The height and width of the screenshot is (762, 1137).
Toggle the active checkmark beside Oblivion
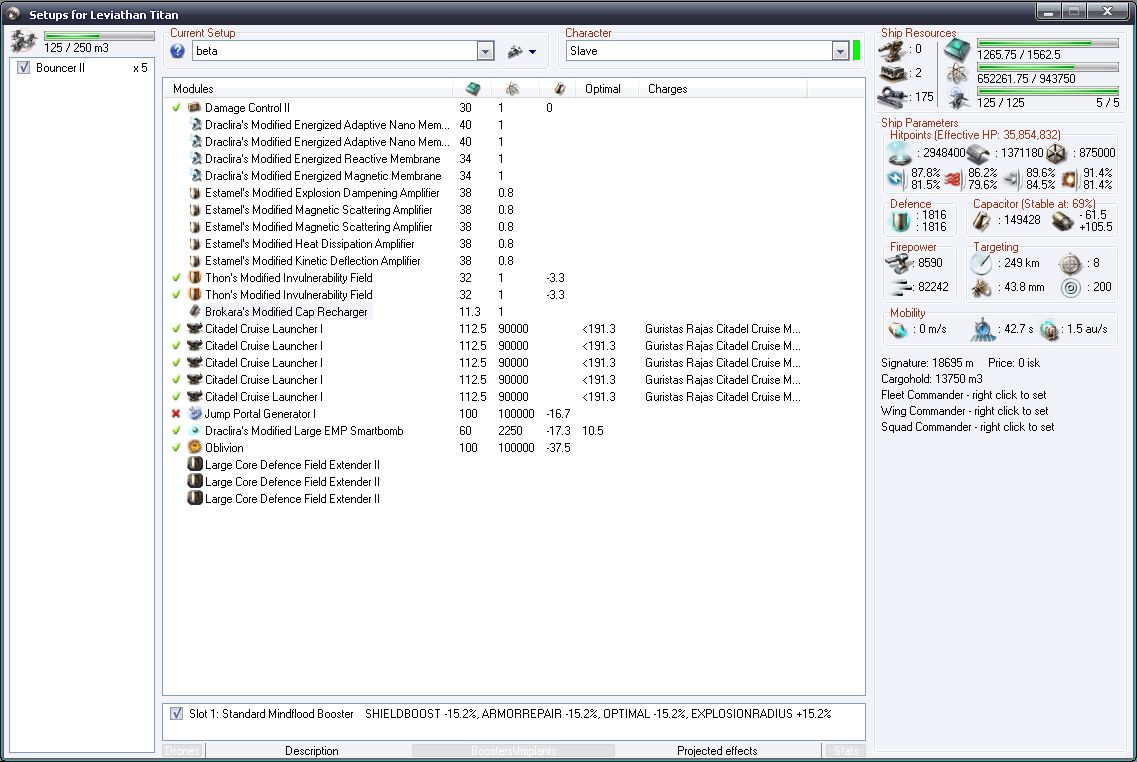pyautogui.click(x=176, y=448)
